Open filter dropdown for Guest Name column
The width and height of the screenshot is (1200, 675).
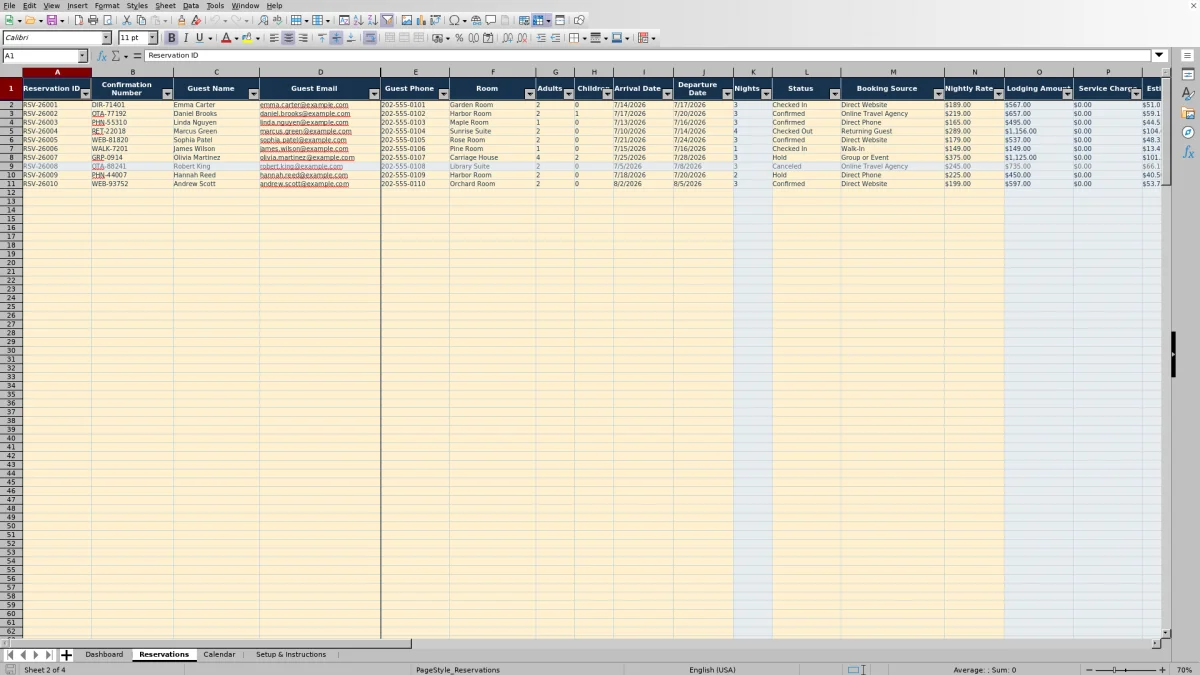tap(253, 94)
